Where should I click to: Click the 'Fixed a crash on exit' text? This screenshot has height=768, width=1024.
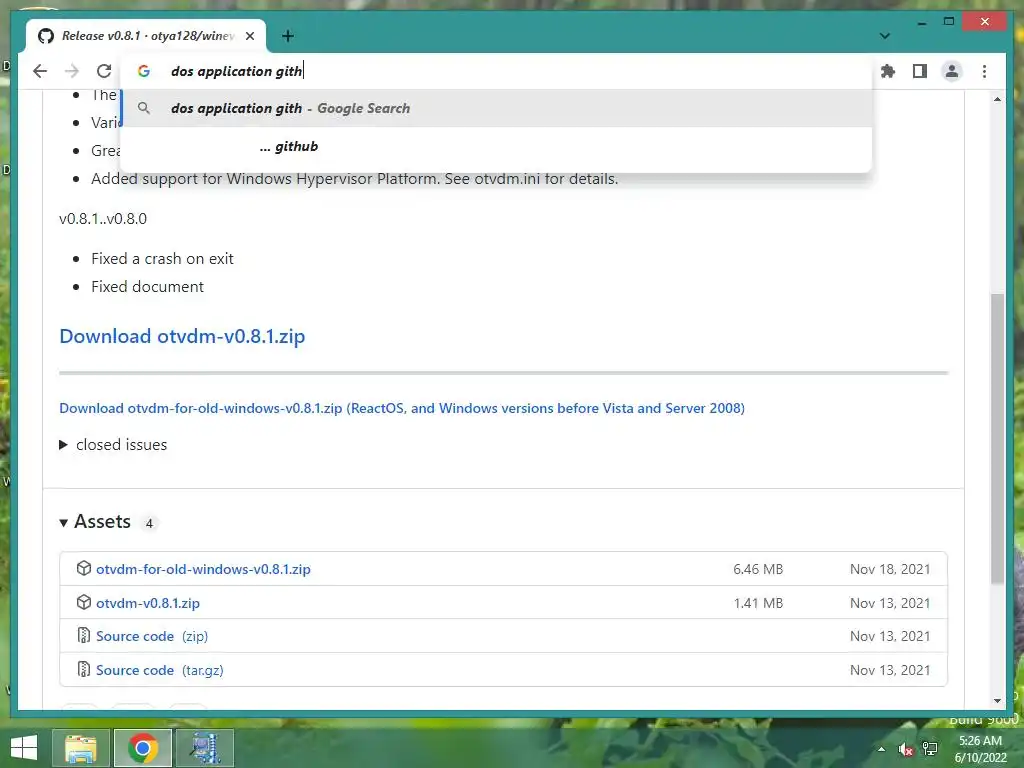coord(163,259)
